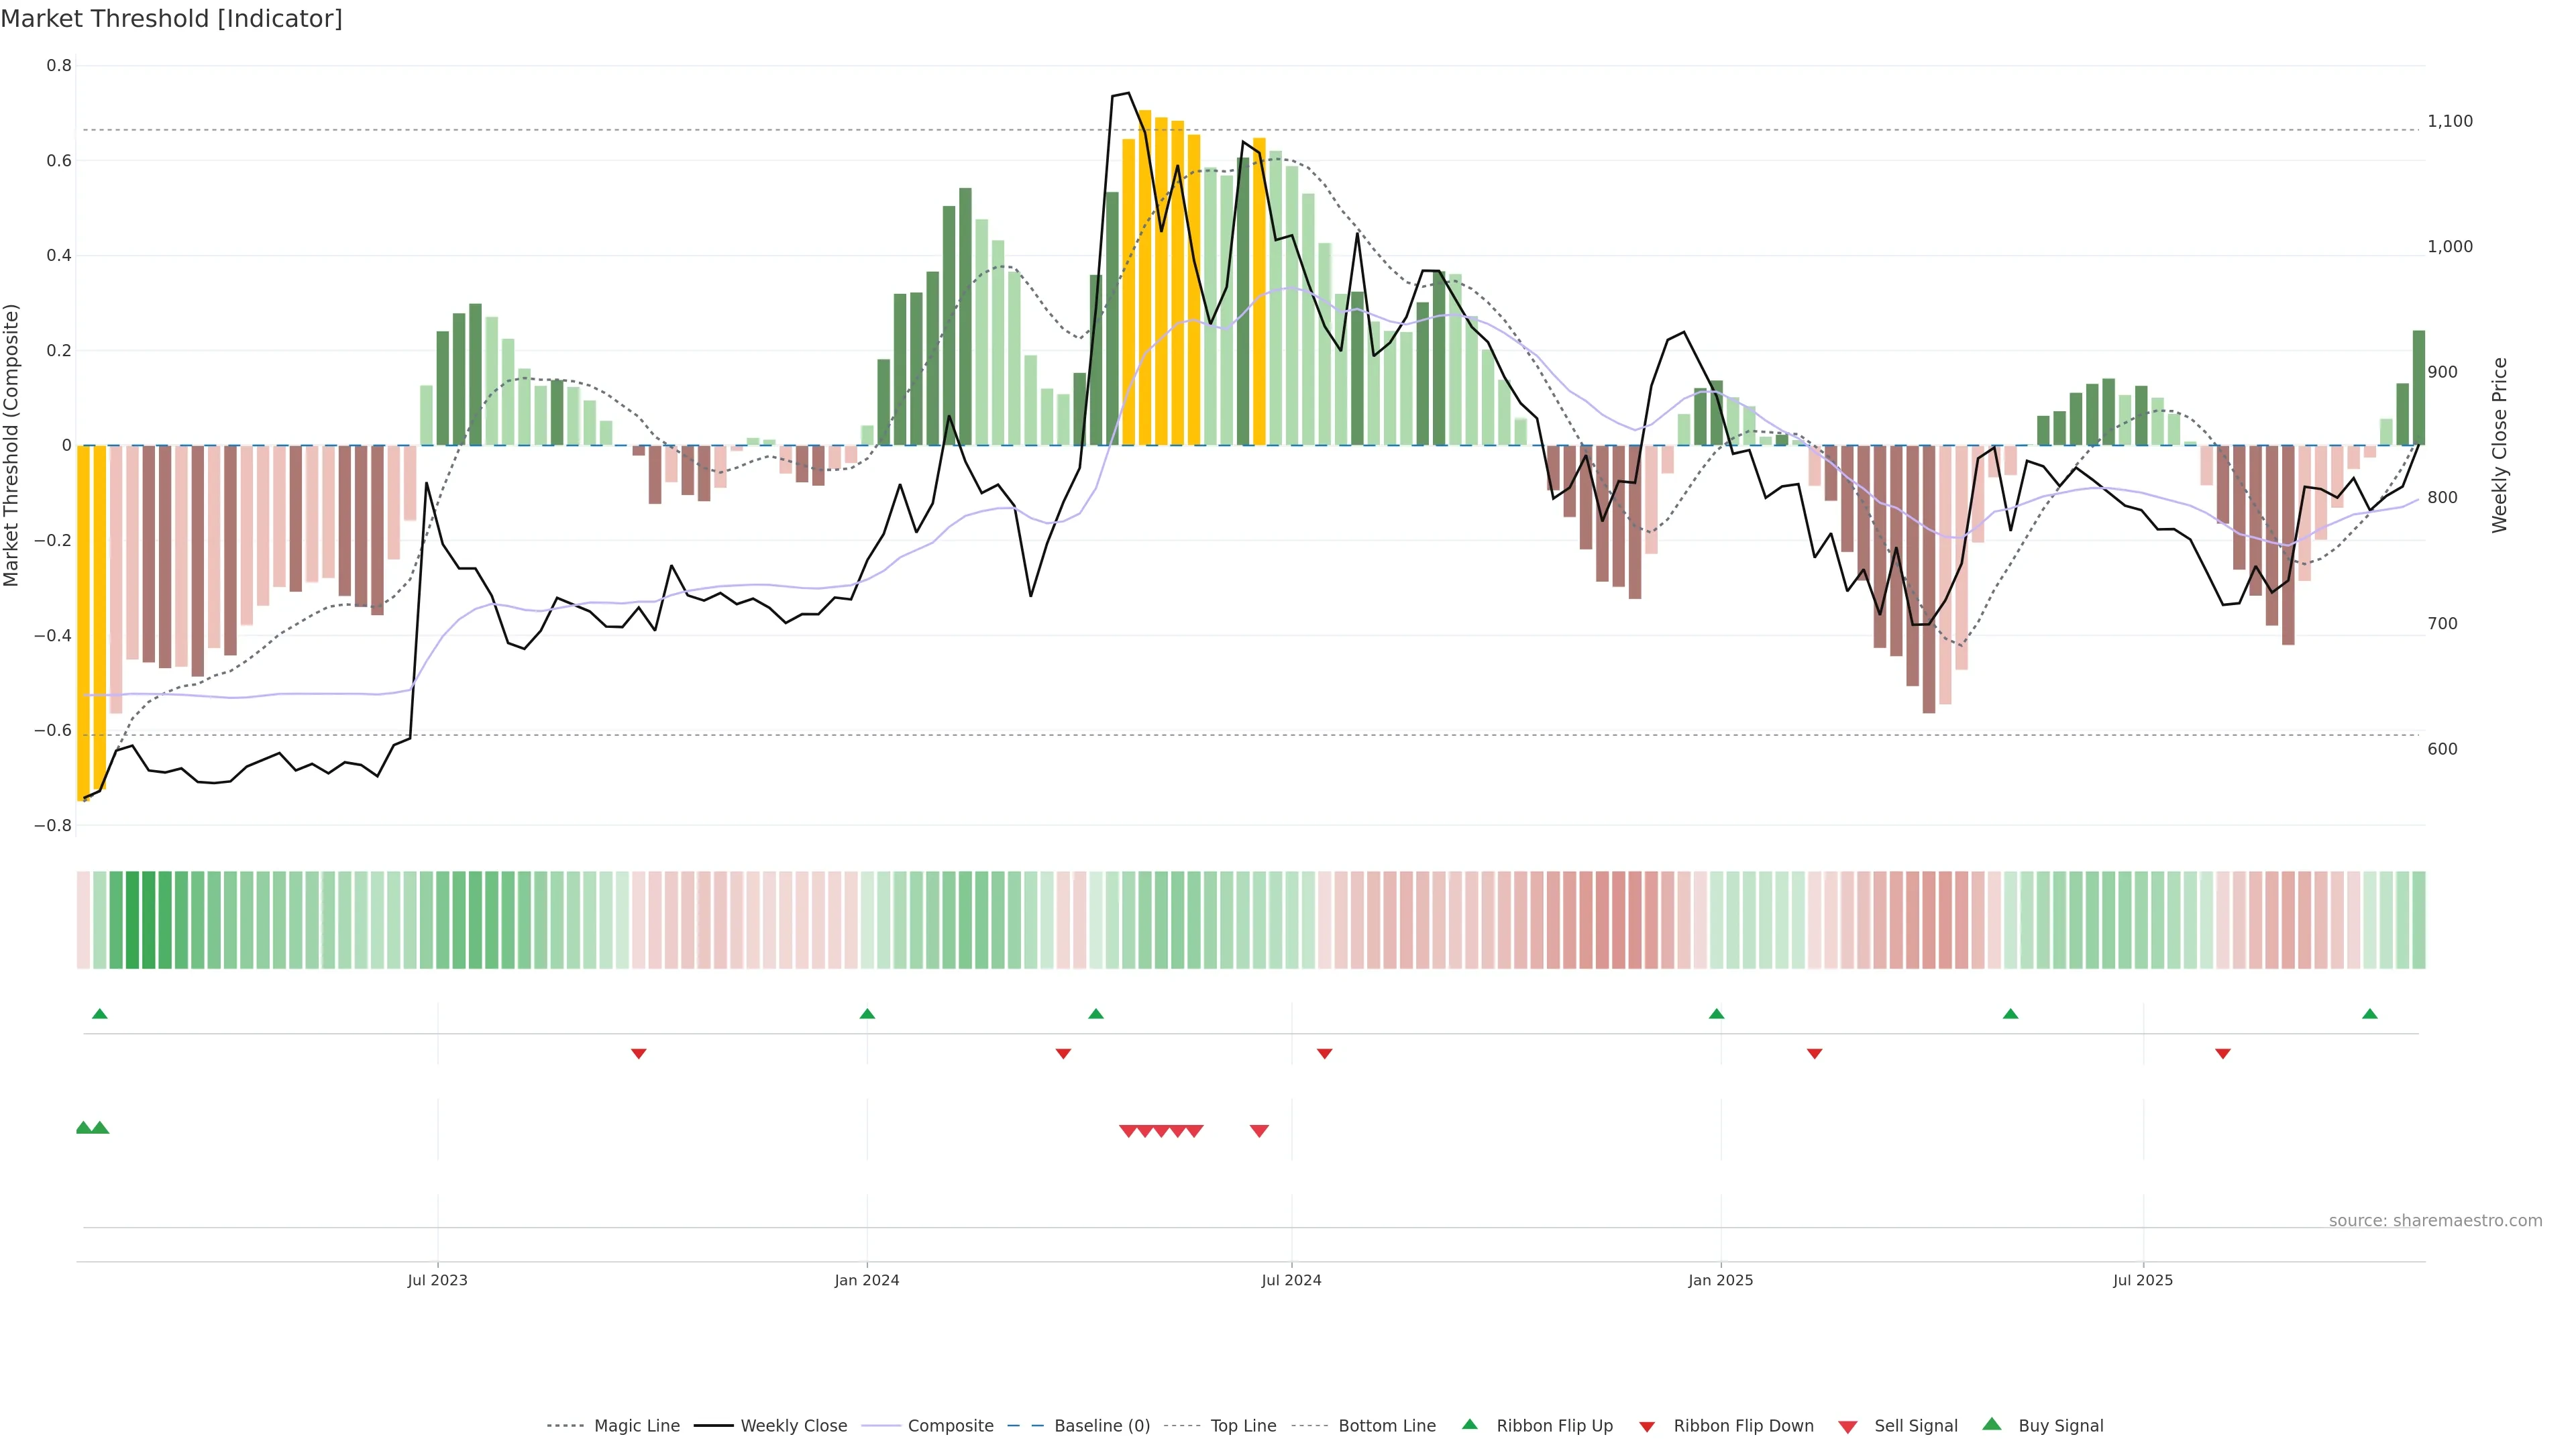
Task: Click Ribbon Flip Down legend triangle icon
Action: [1647, 1427]
